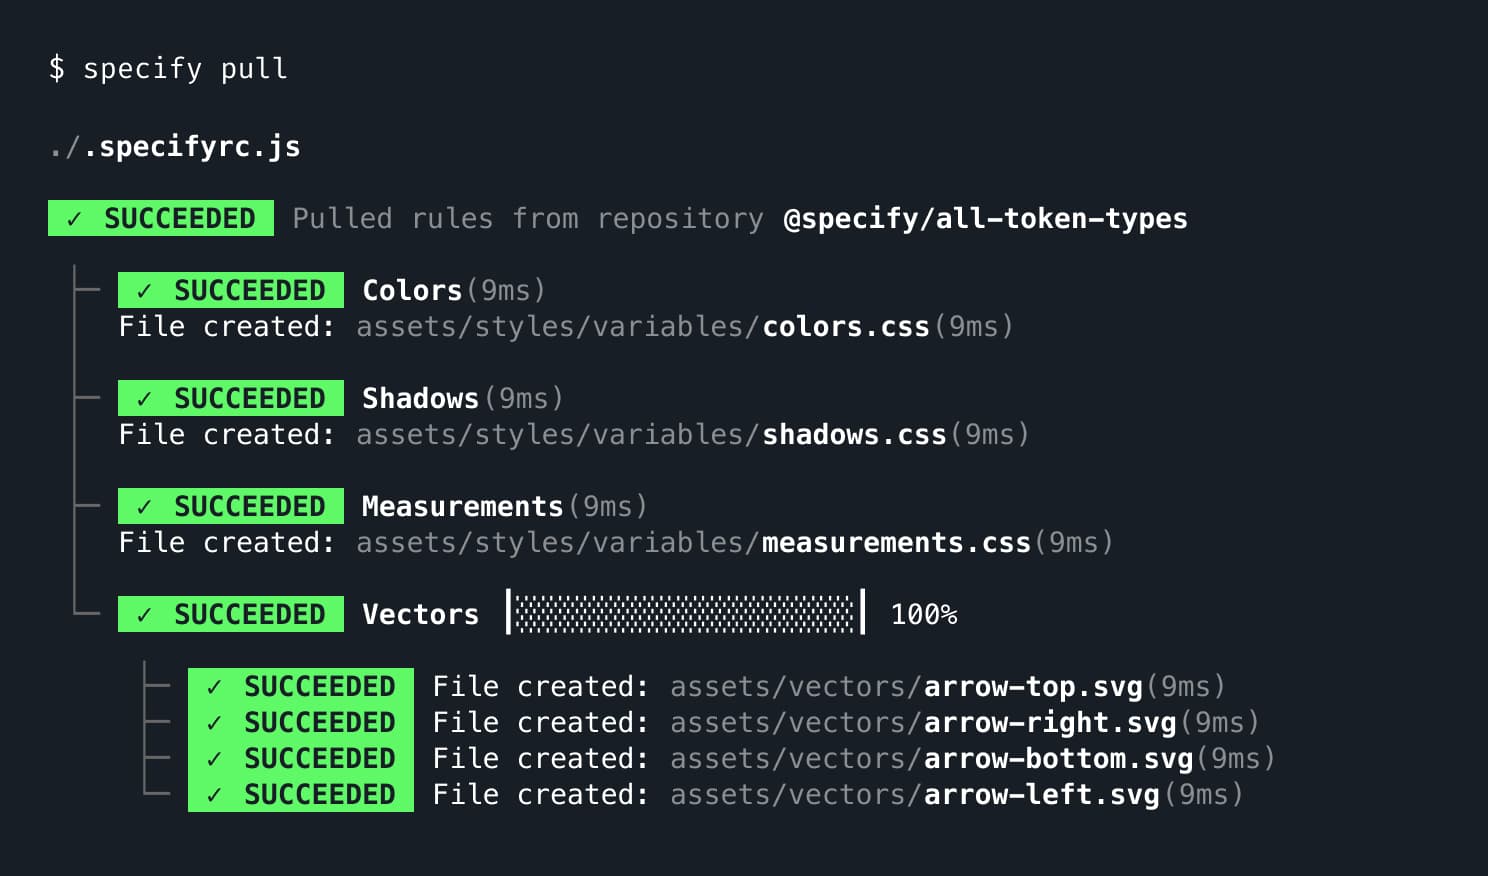1488x876 pixels.
Task: Click 'File created:' label for colors.css
Action: point(227,327)
